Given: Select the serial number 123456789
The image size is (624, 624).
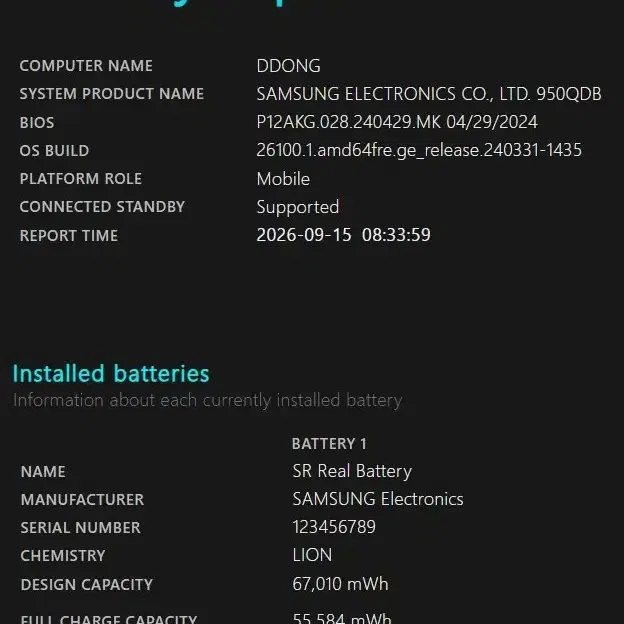Looking at the screenshot, I should click(x=334, y=527).
